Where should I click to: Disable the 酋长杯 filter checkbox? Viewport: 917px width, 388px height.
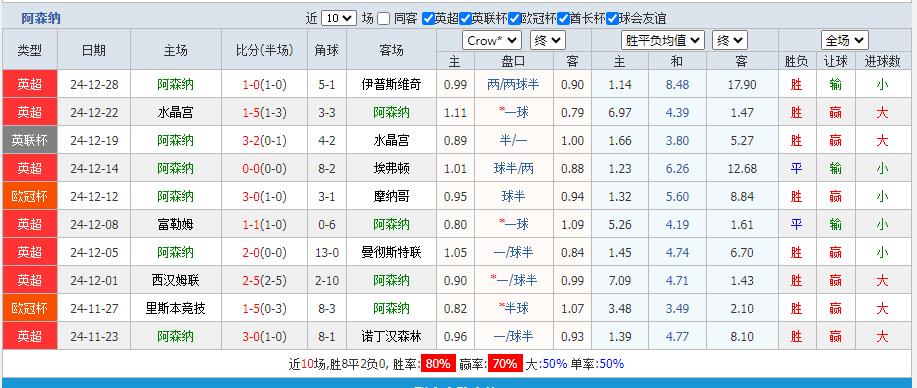pyautogui.click(x=563, y=19)
